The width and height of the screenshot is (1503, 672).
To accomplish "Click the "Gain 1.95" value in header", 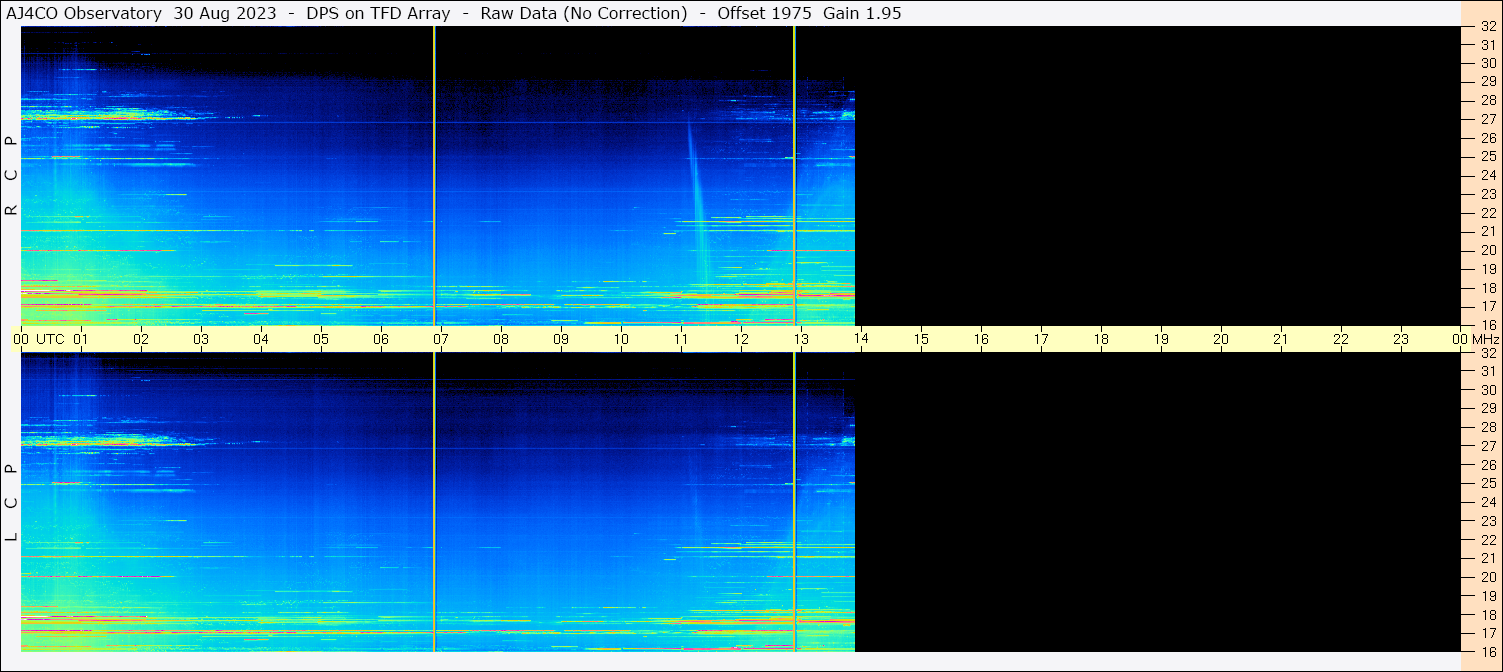I will (862, 13).
